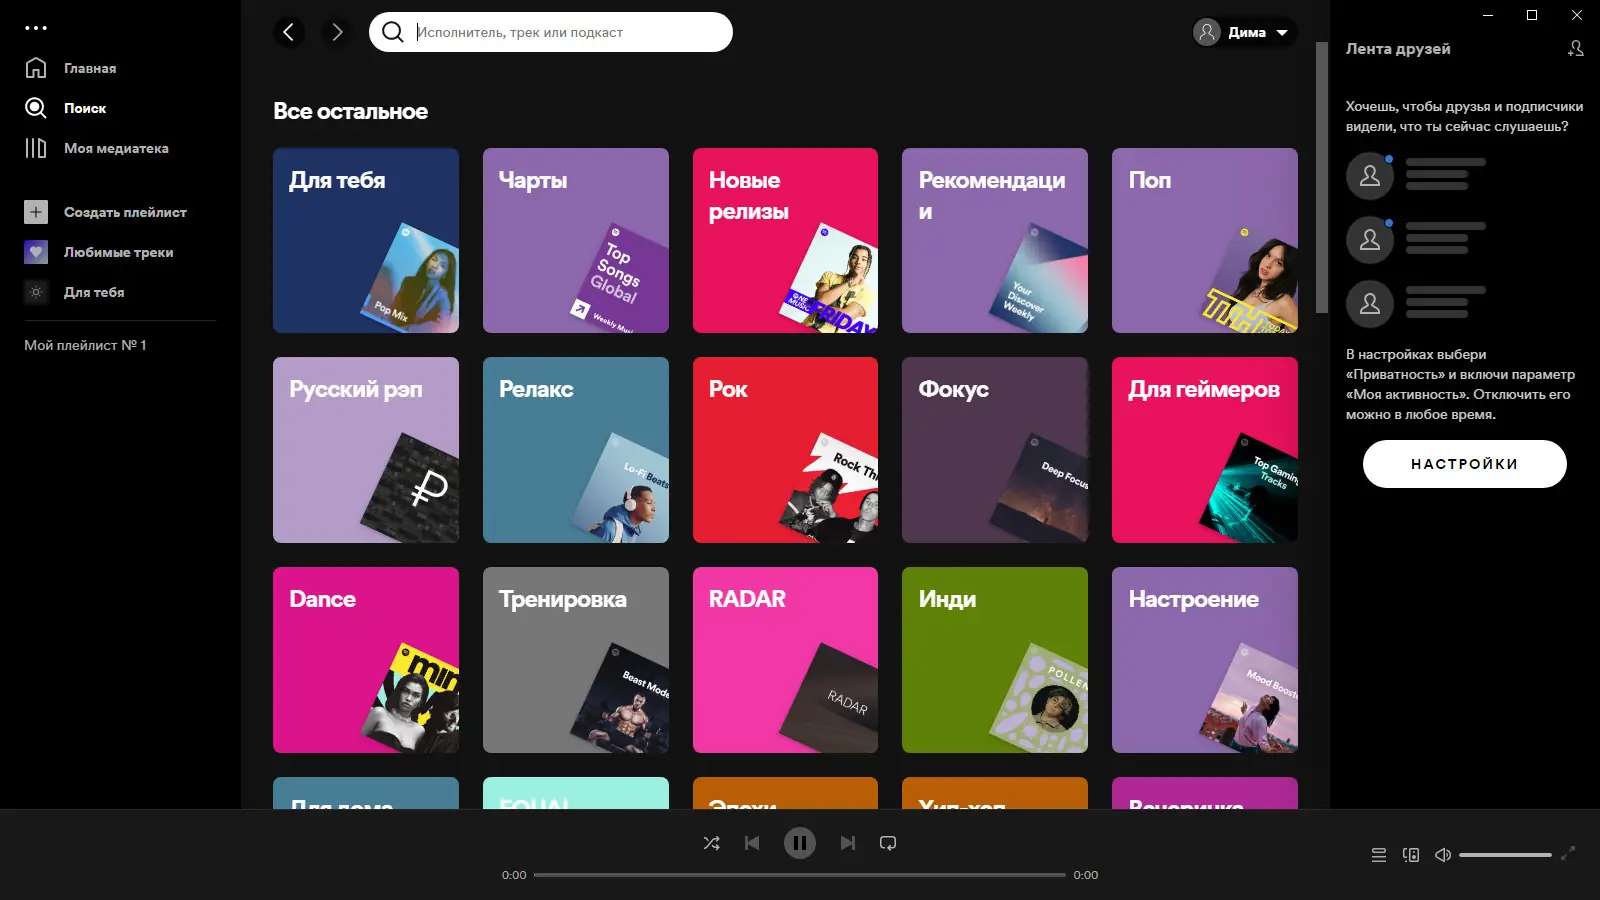Screen dimensions: 1600x900
Task: Click the main content vertical scrollbar
Action: pyautogui.click(x=1322, y=178)
